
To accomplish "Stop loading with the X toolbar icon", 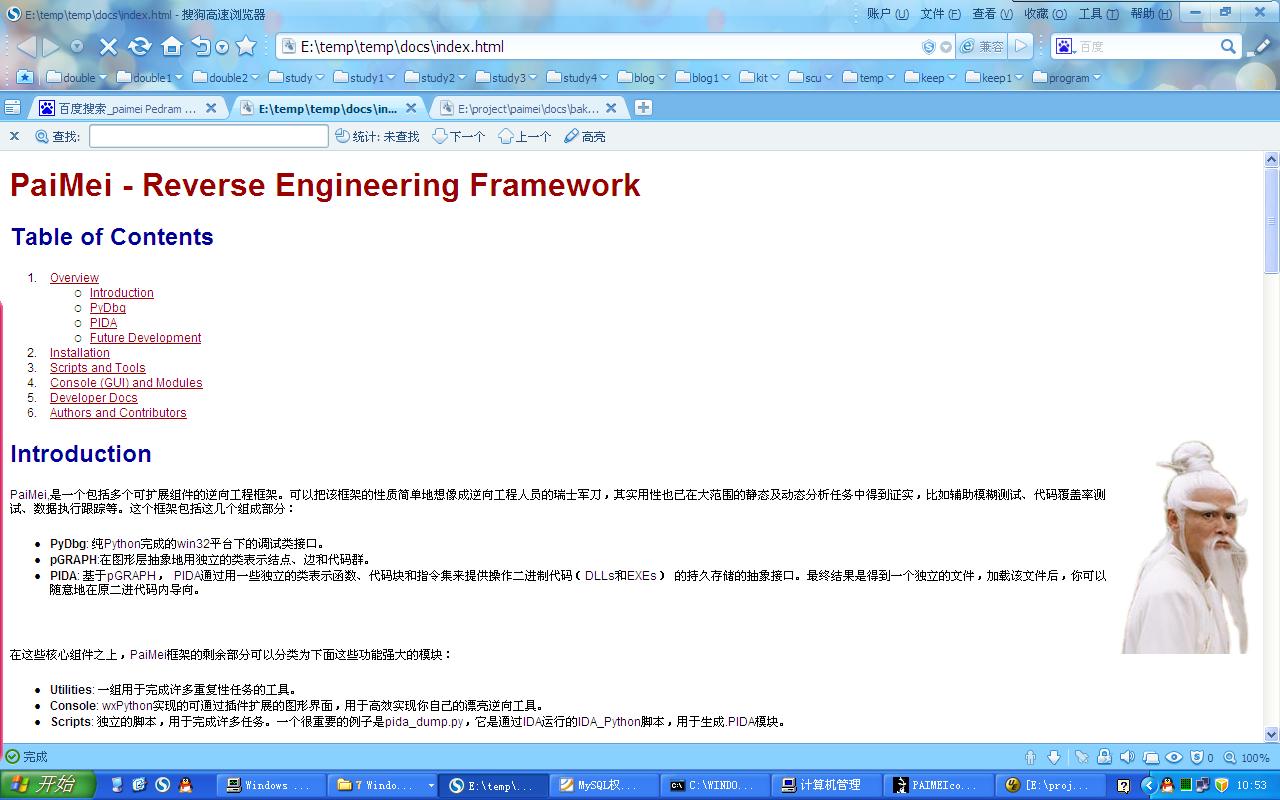I will tap(109, 46).
